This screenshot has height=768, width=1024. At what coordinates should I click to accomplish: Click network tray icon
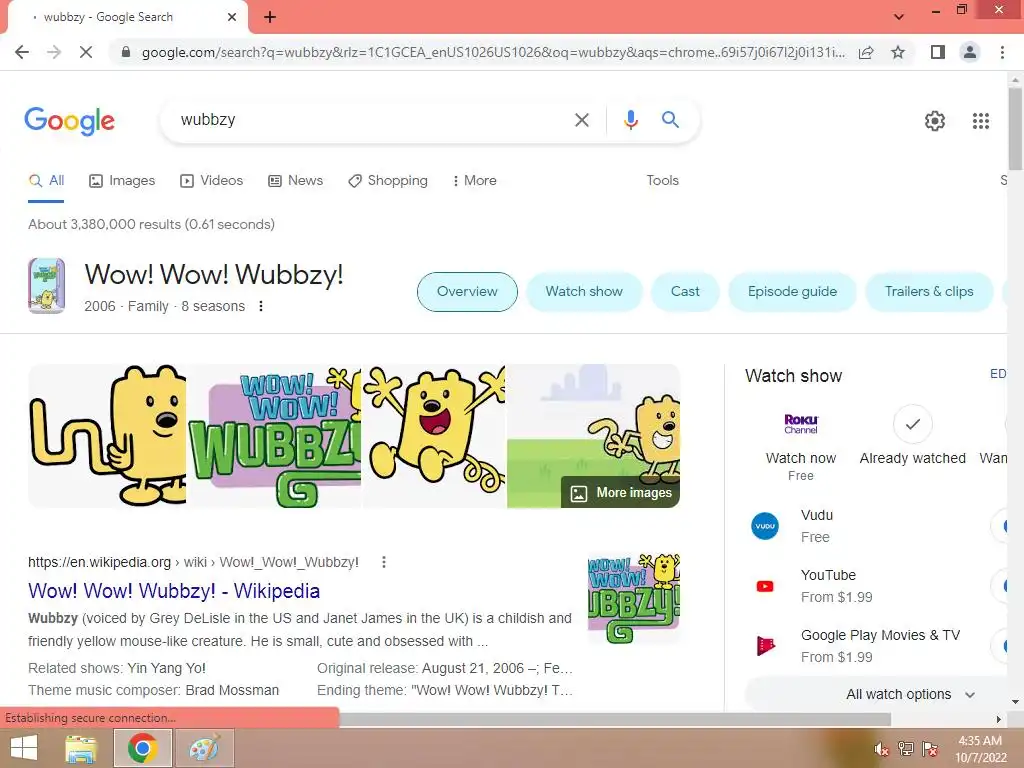click(x=906, y=748)
